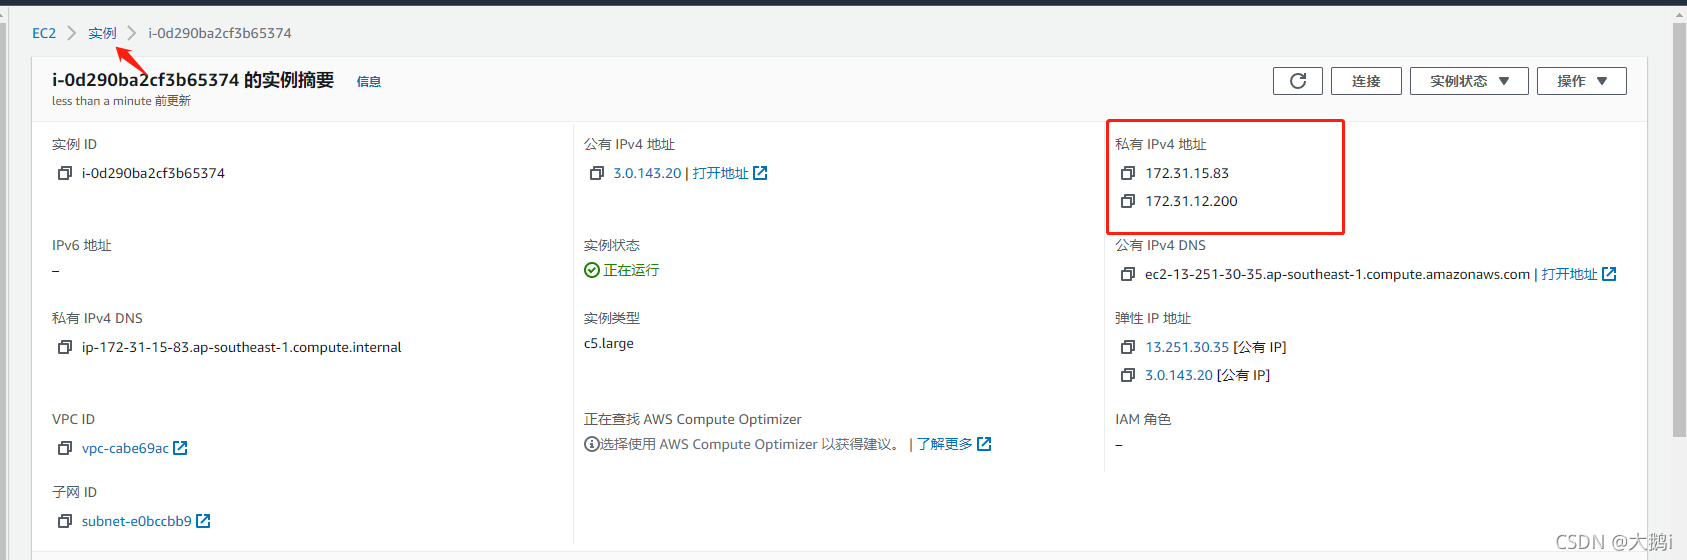The width and height of the screenshot is (1687, 560).
Task: Copy the public IPv4 DNS name
Action: coord(1128,274)
